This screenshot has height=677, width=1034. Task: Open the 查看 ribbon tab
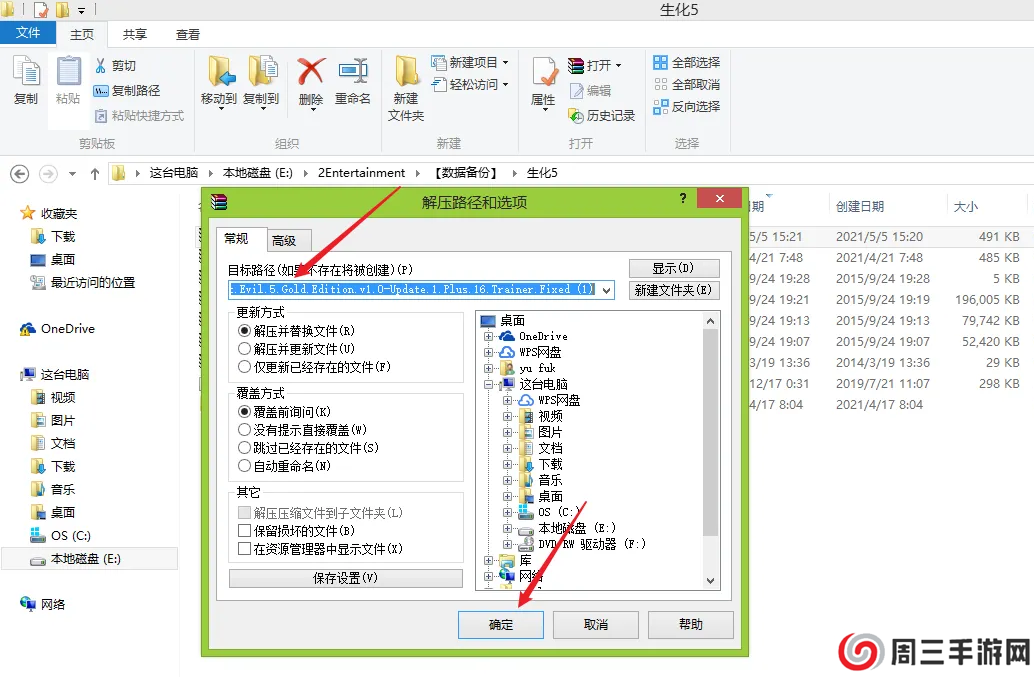(x=188, y=33)
